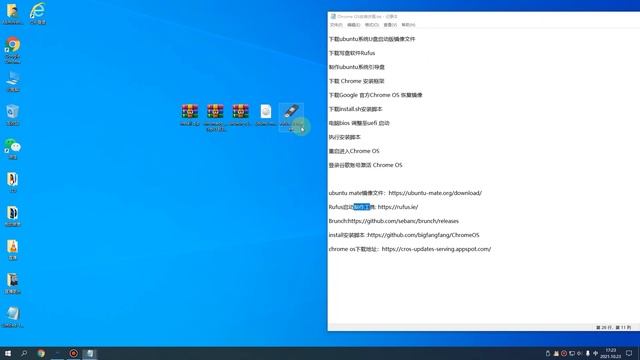Image resolution: width=640 pixels, height=360 pixels.
Task: Open Notepad 帮助(H) menu
Action: 408,25
